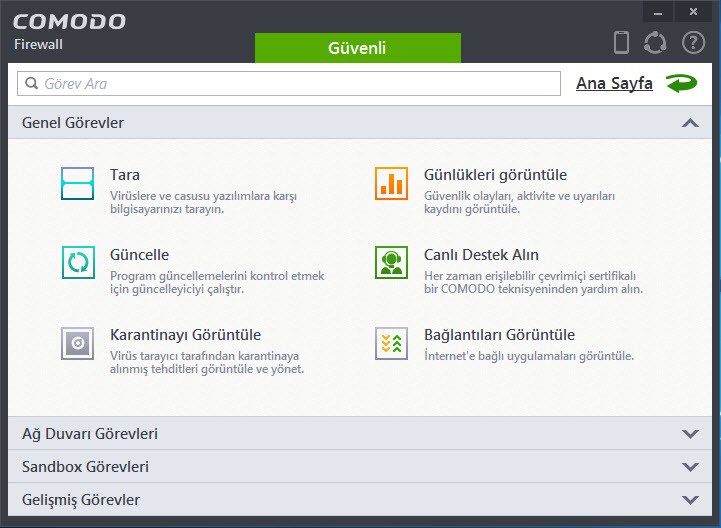Expand the Ağ Duvarı Görevleri chevron
This screenshot has height=528, width=721.
(690, 434)
